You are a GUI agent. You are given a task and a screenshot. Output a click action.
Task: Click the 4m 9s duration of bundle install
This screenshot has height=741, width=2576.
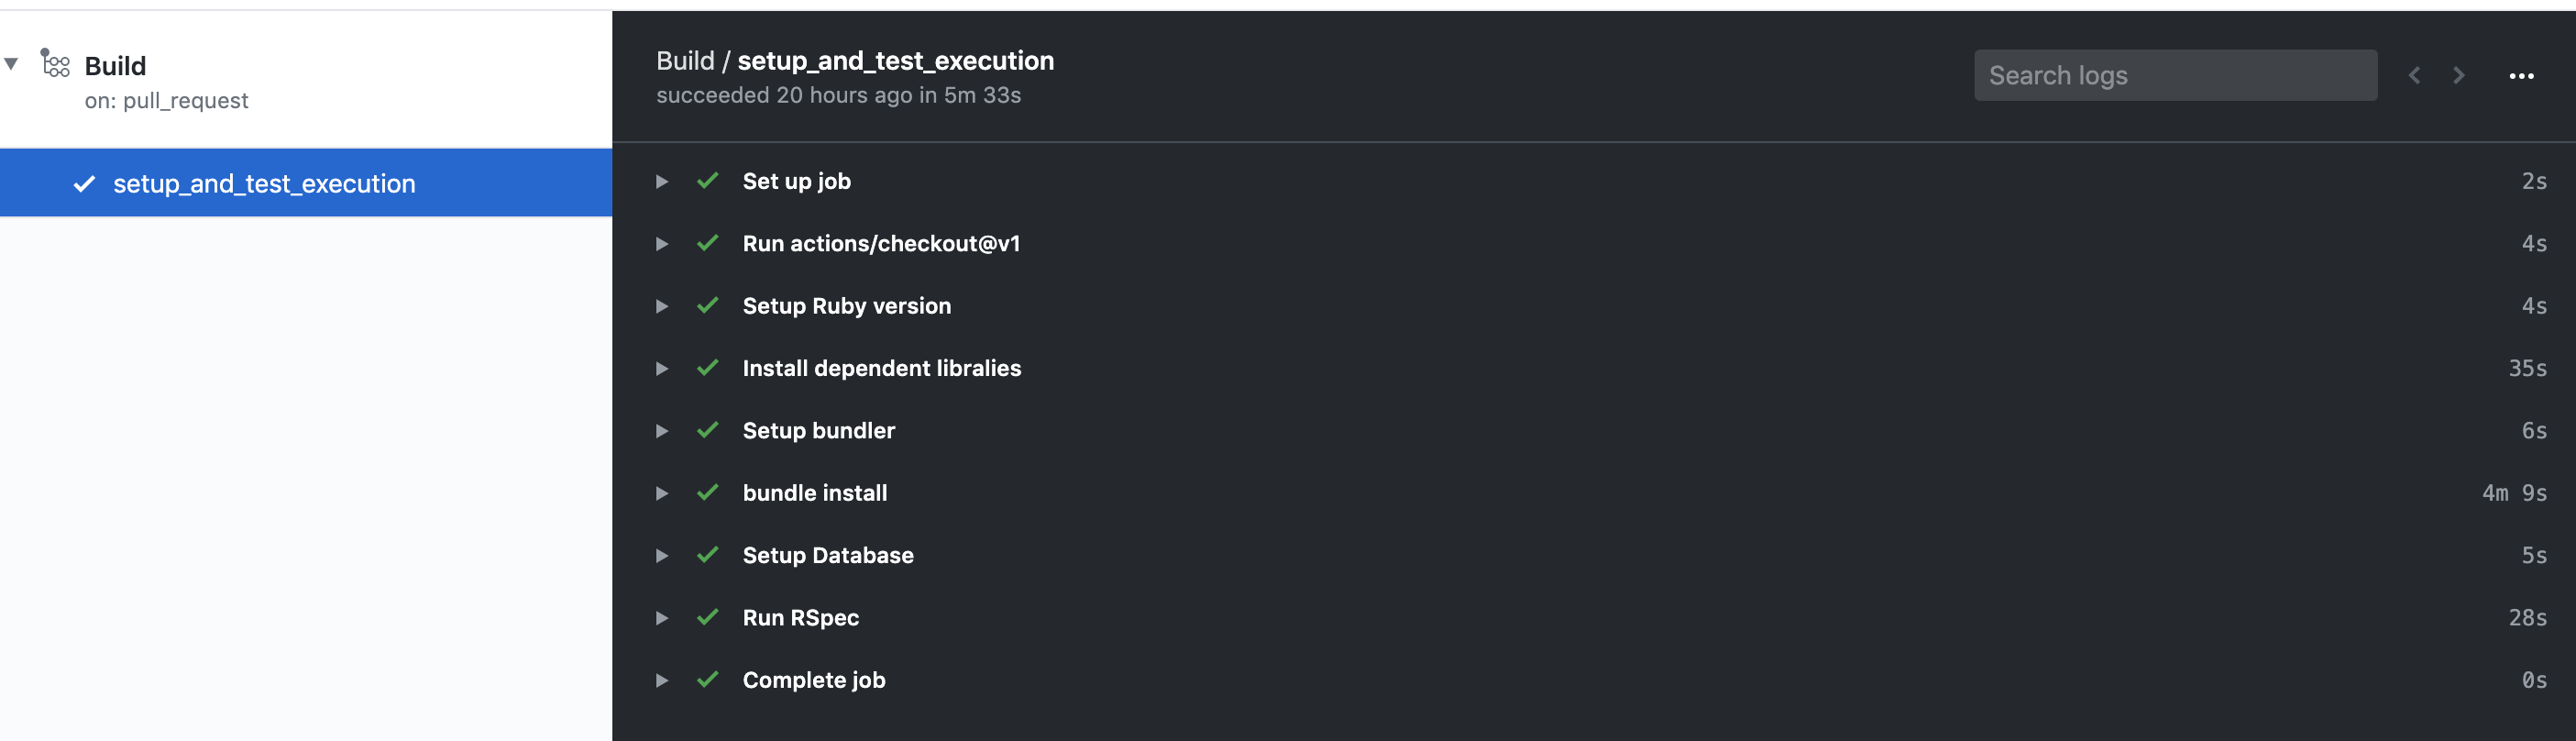[2515, 492]
